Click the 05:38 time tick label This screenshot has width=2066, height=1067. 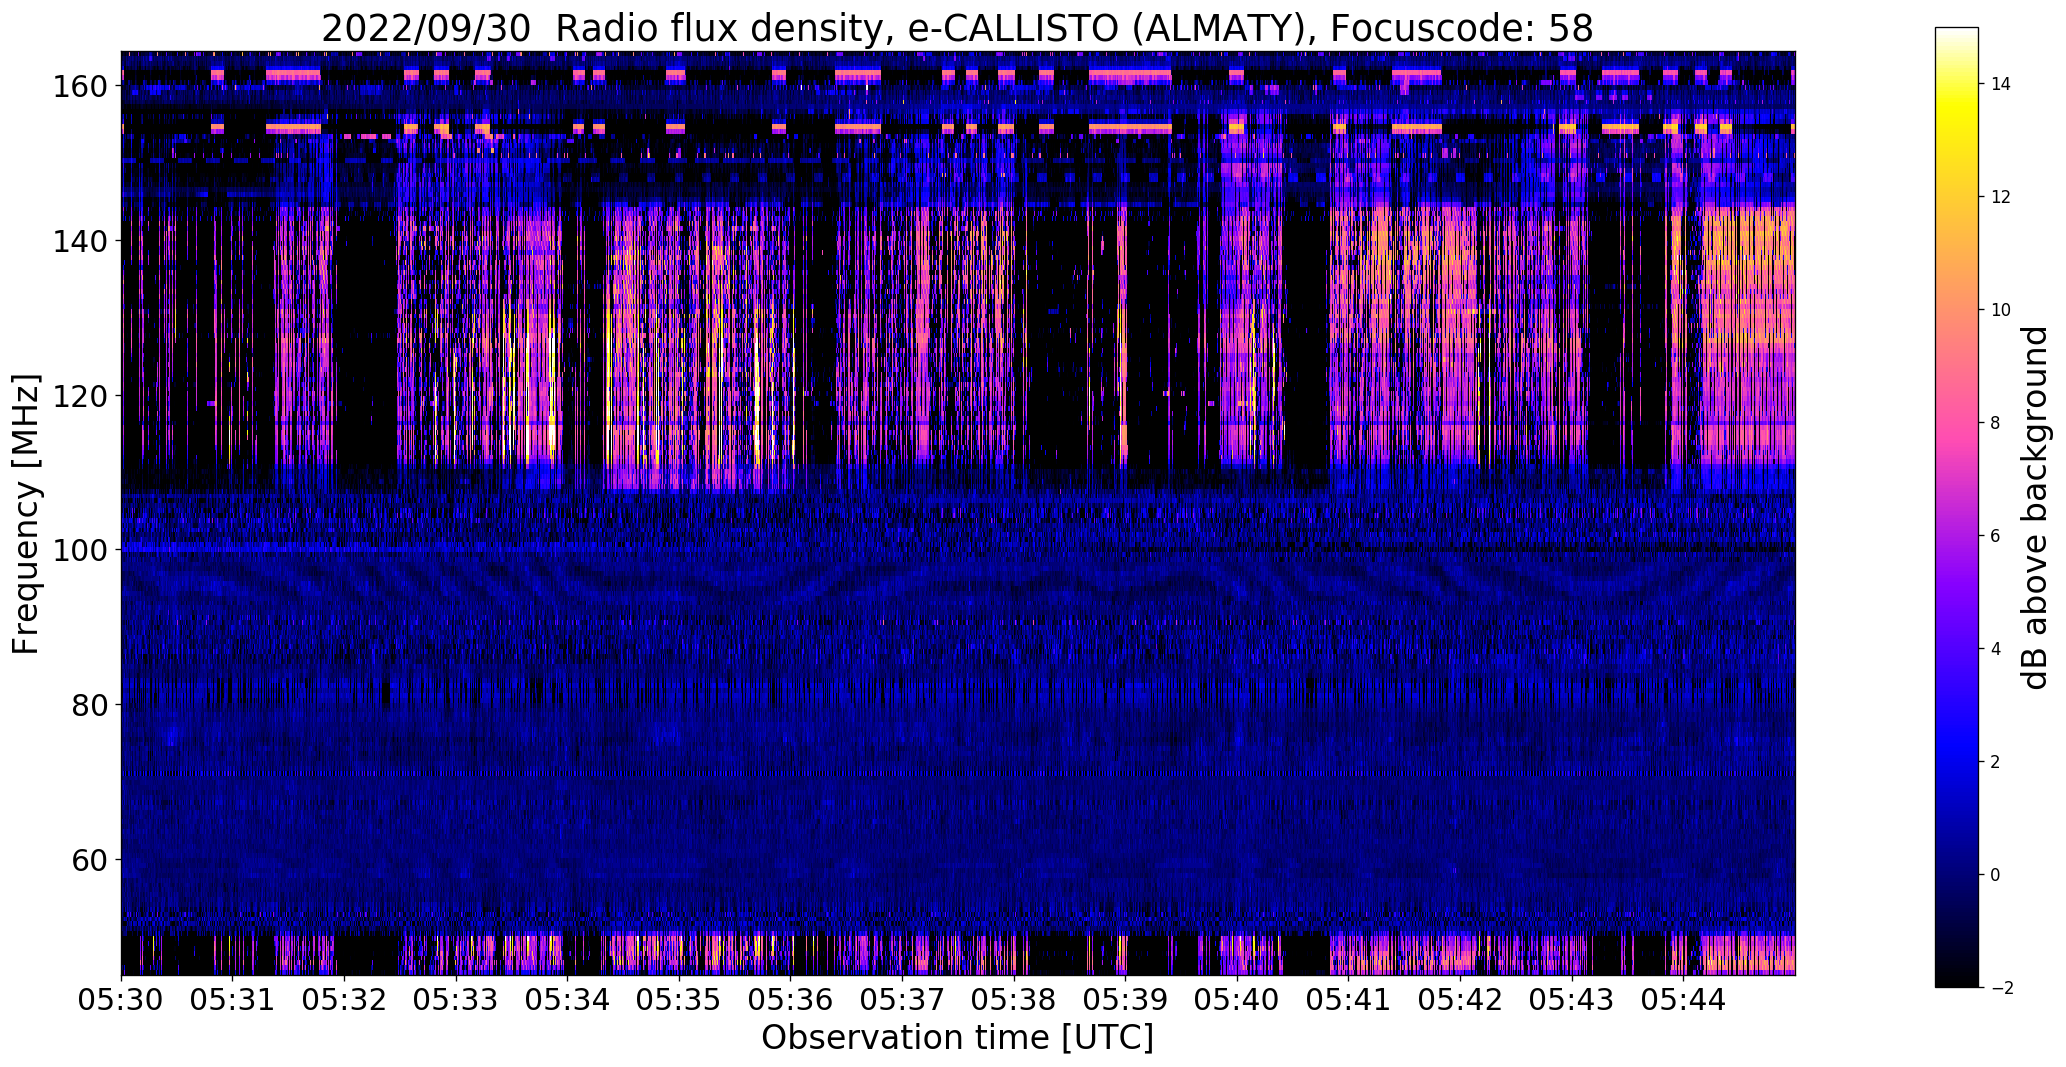(1014, 1000)
